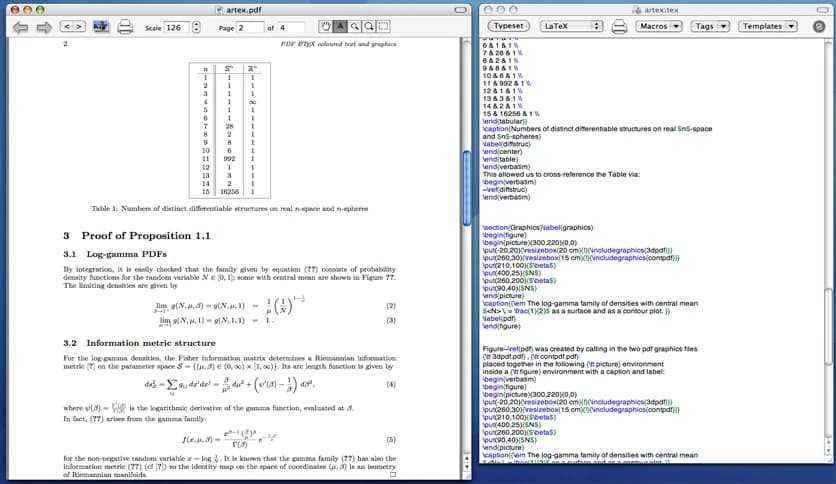Select the small magnifying glass tool
The image size is (836, 484).
pyautogui.click(x=355, y=26)
